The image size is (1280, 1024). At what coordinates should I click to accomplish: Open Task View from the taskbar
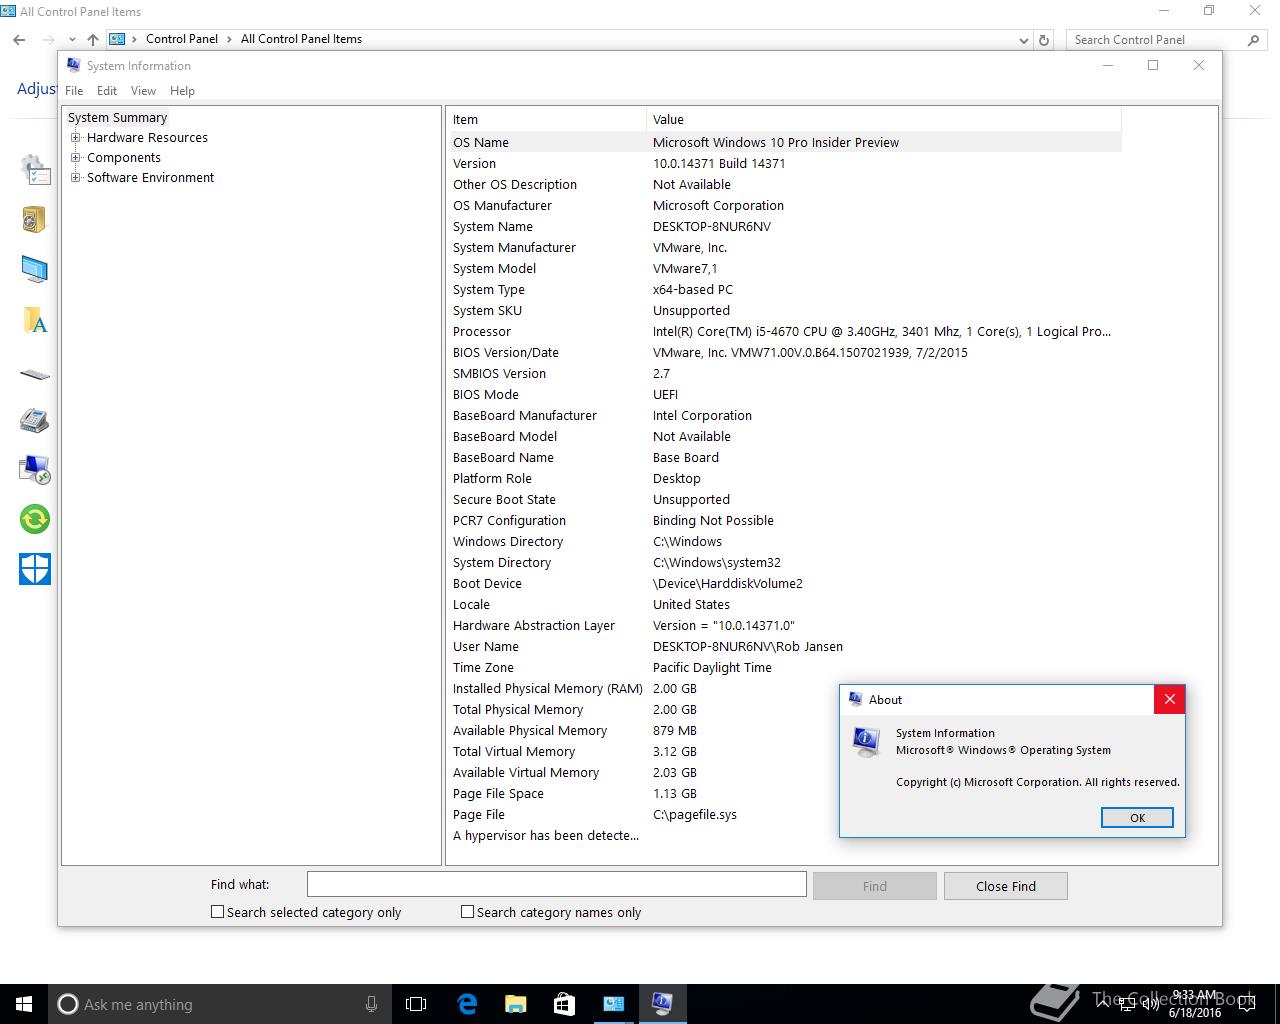416,1004
